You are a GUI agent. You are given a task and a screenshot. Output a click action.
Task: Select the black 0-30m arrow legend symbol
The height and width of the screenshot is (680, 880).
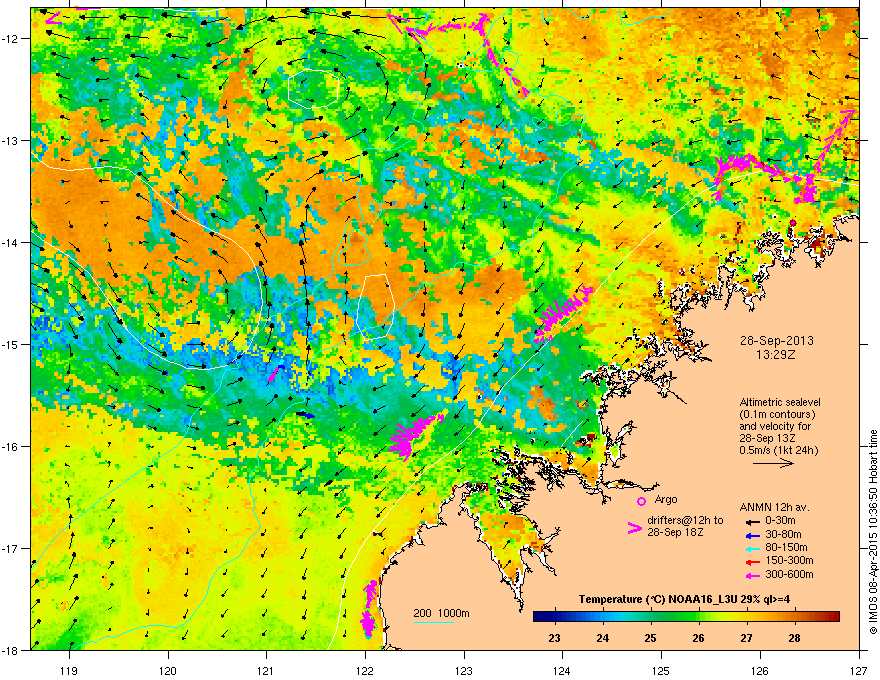click(753, 521)
